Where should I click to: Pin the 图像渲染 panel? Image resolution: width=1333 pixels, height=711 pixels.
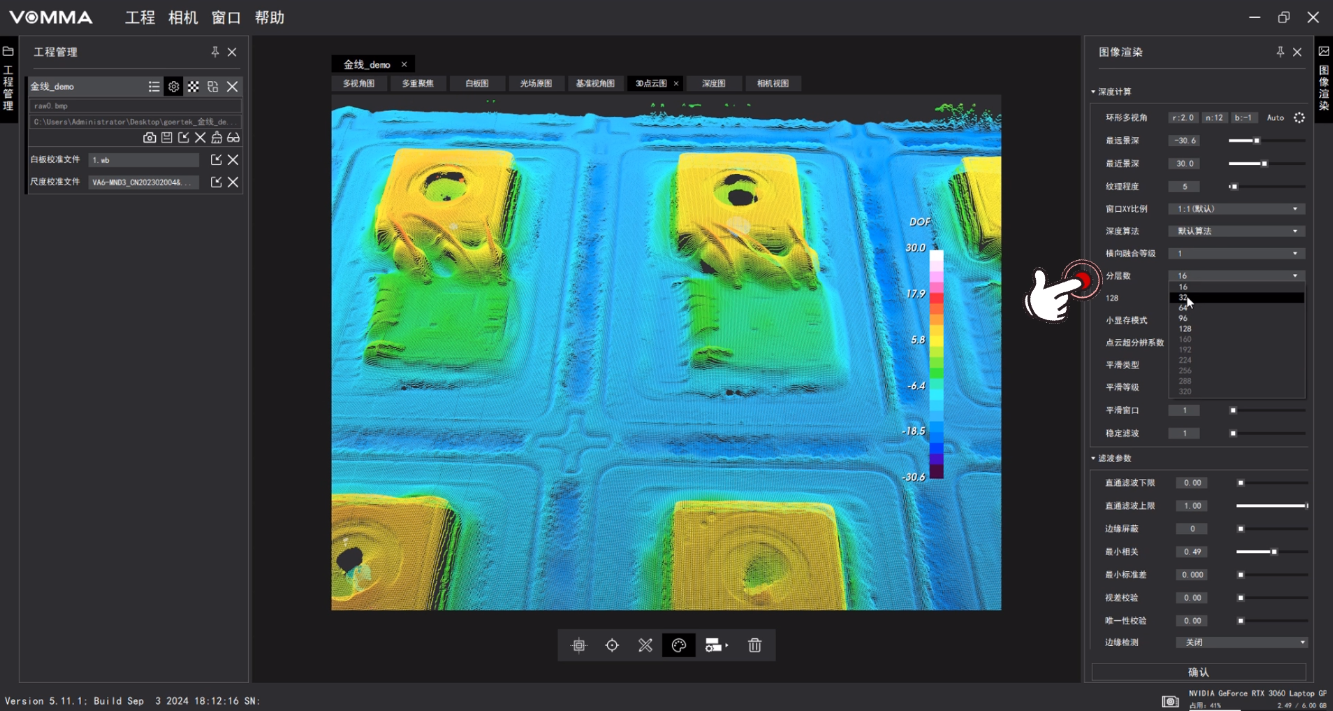[x=1280, y=52]
